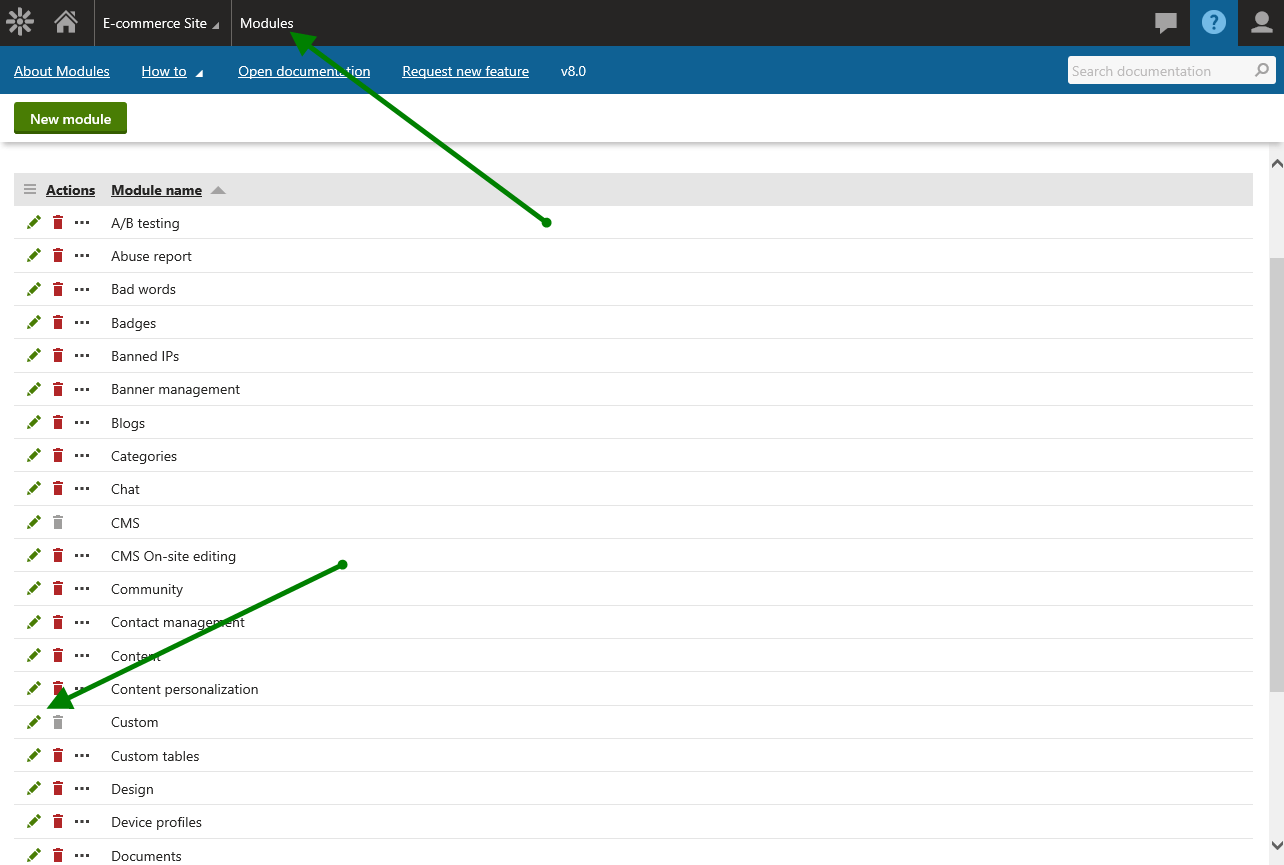
Task: Open more actions for Bad words
Action: 82,289
